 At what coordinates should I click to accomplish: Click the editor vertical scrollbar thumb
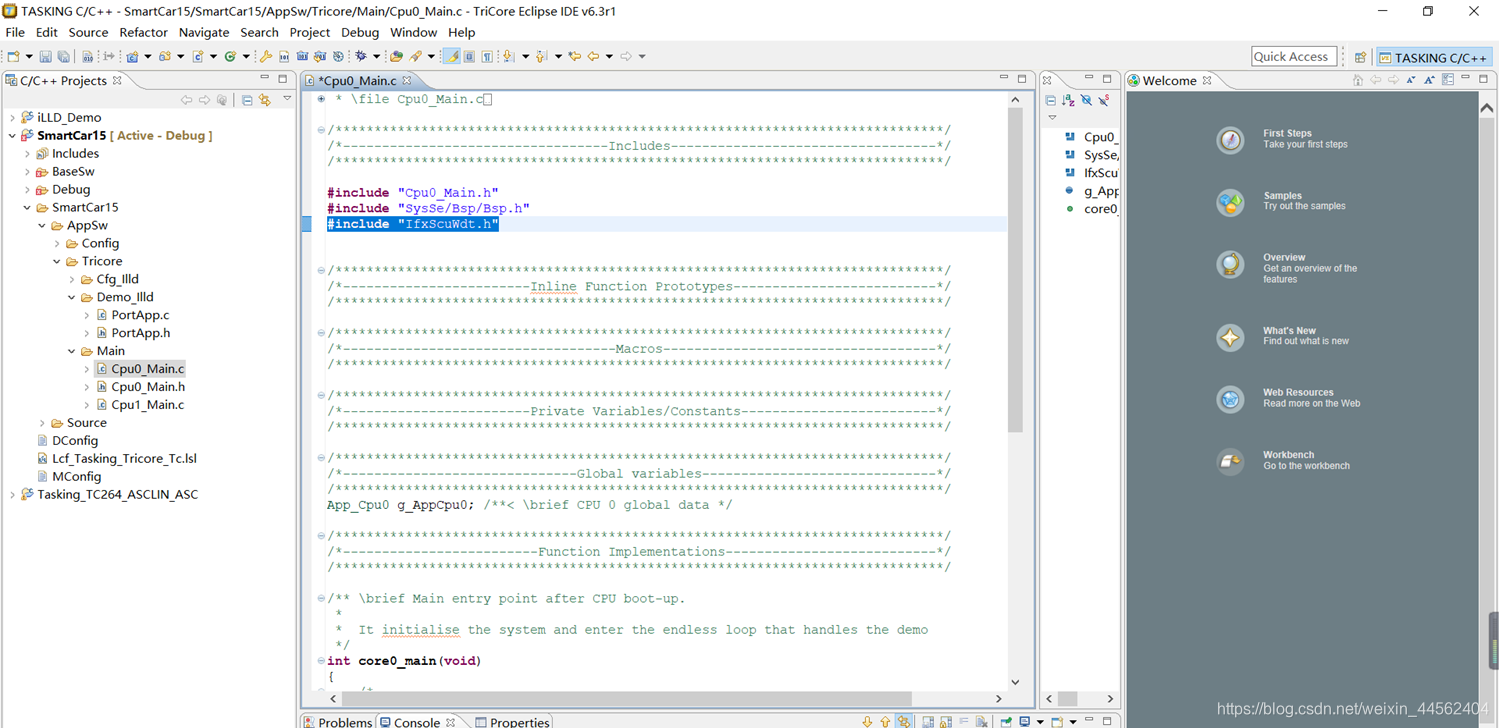tap(1015, 270)
